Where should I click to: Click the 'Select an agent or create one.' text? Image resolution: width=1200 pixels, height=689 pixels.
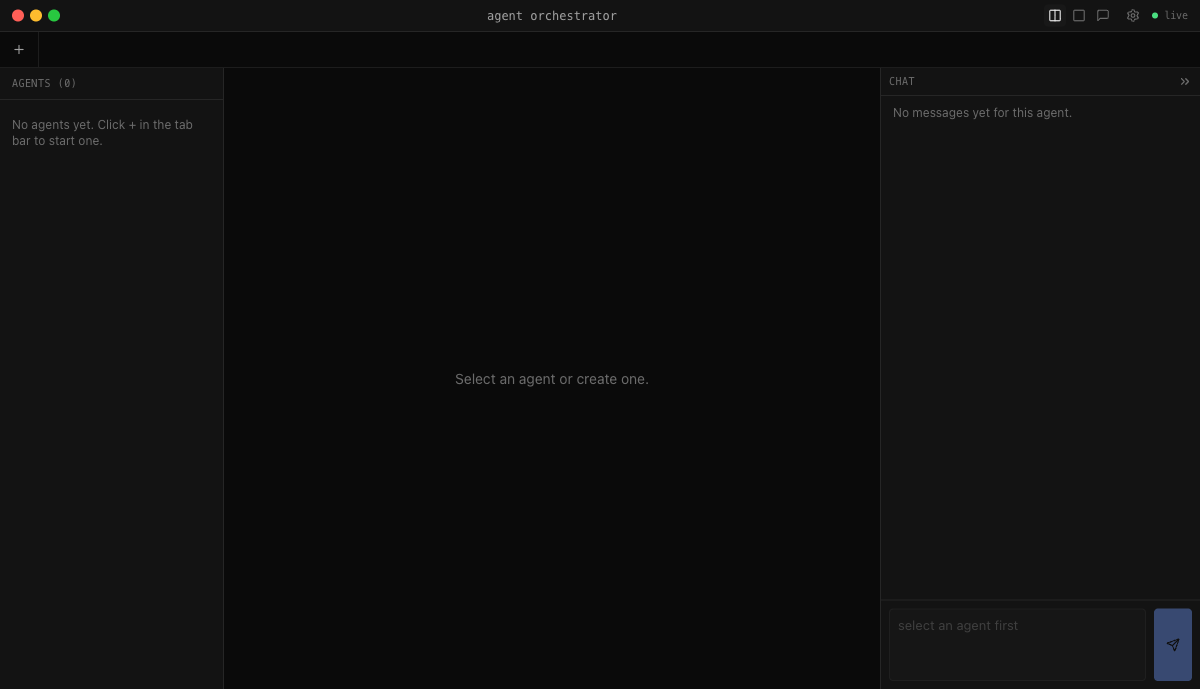(552, 379)
